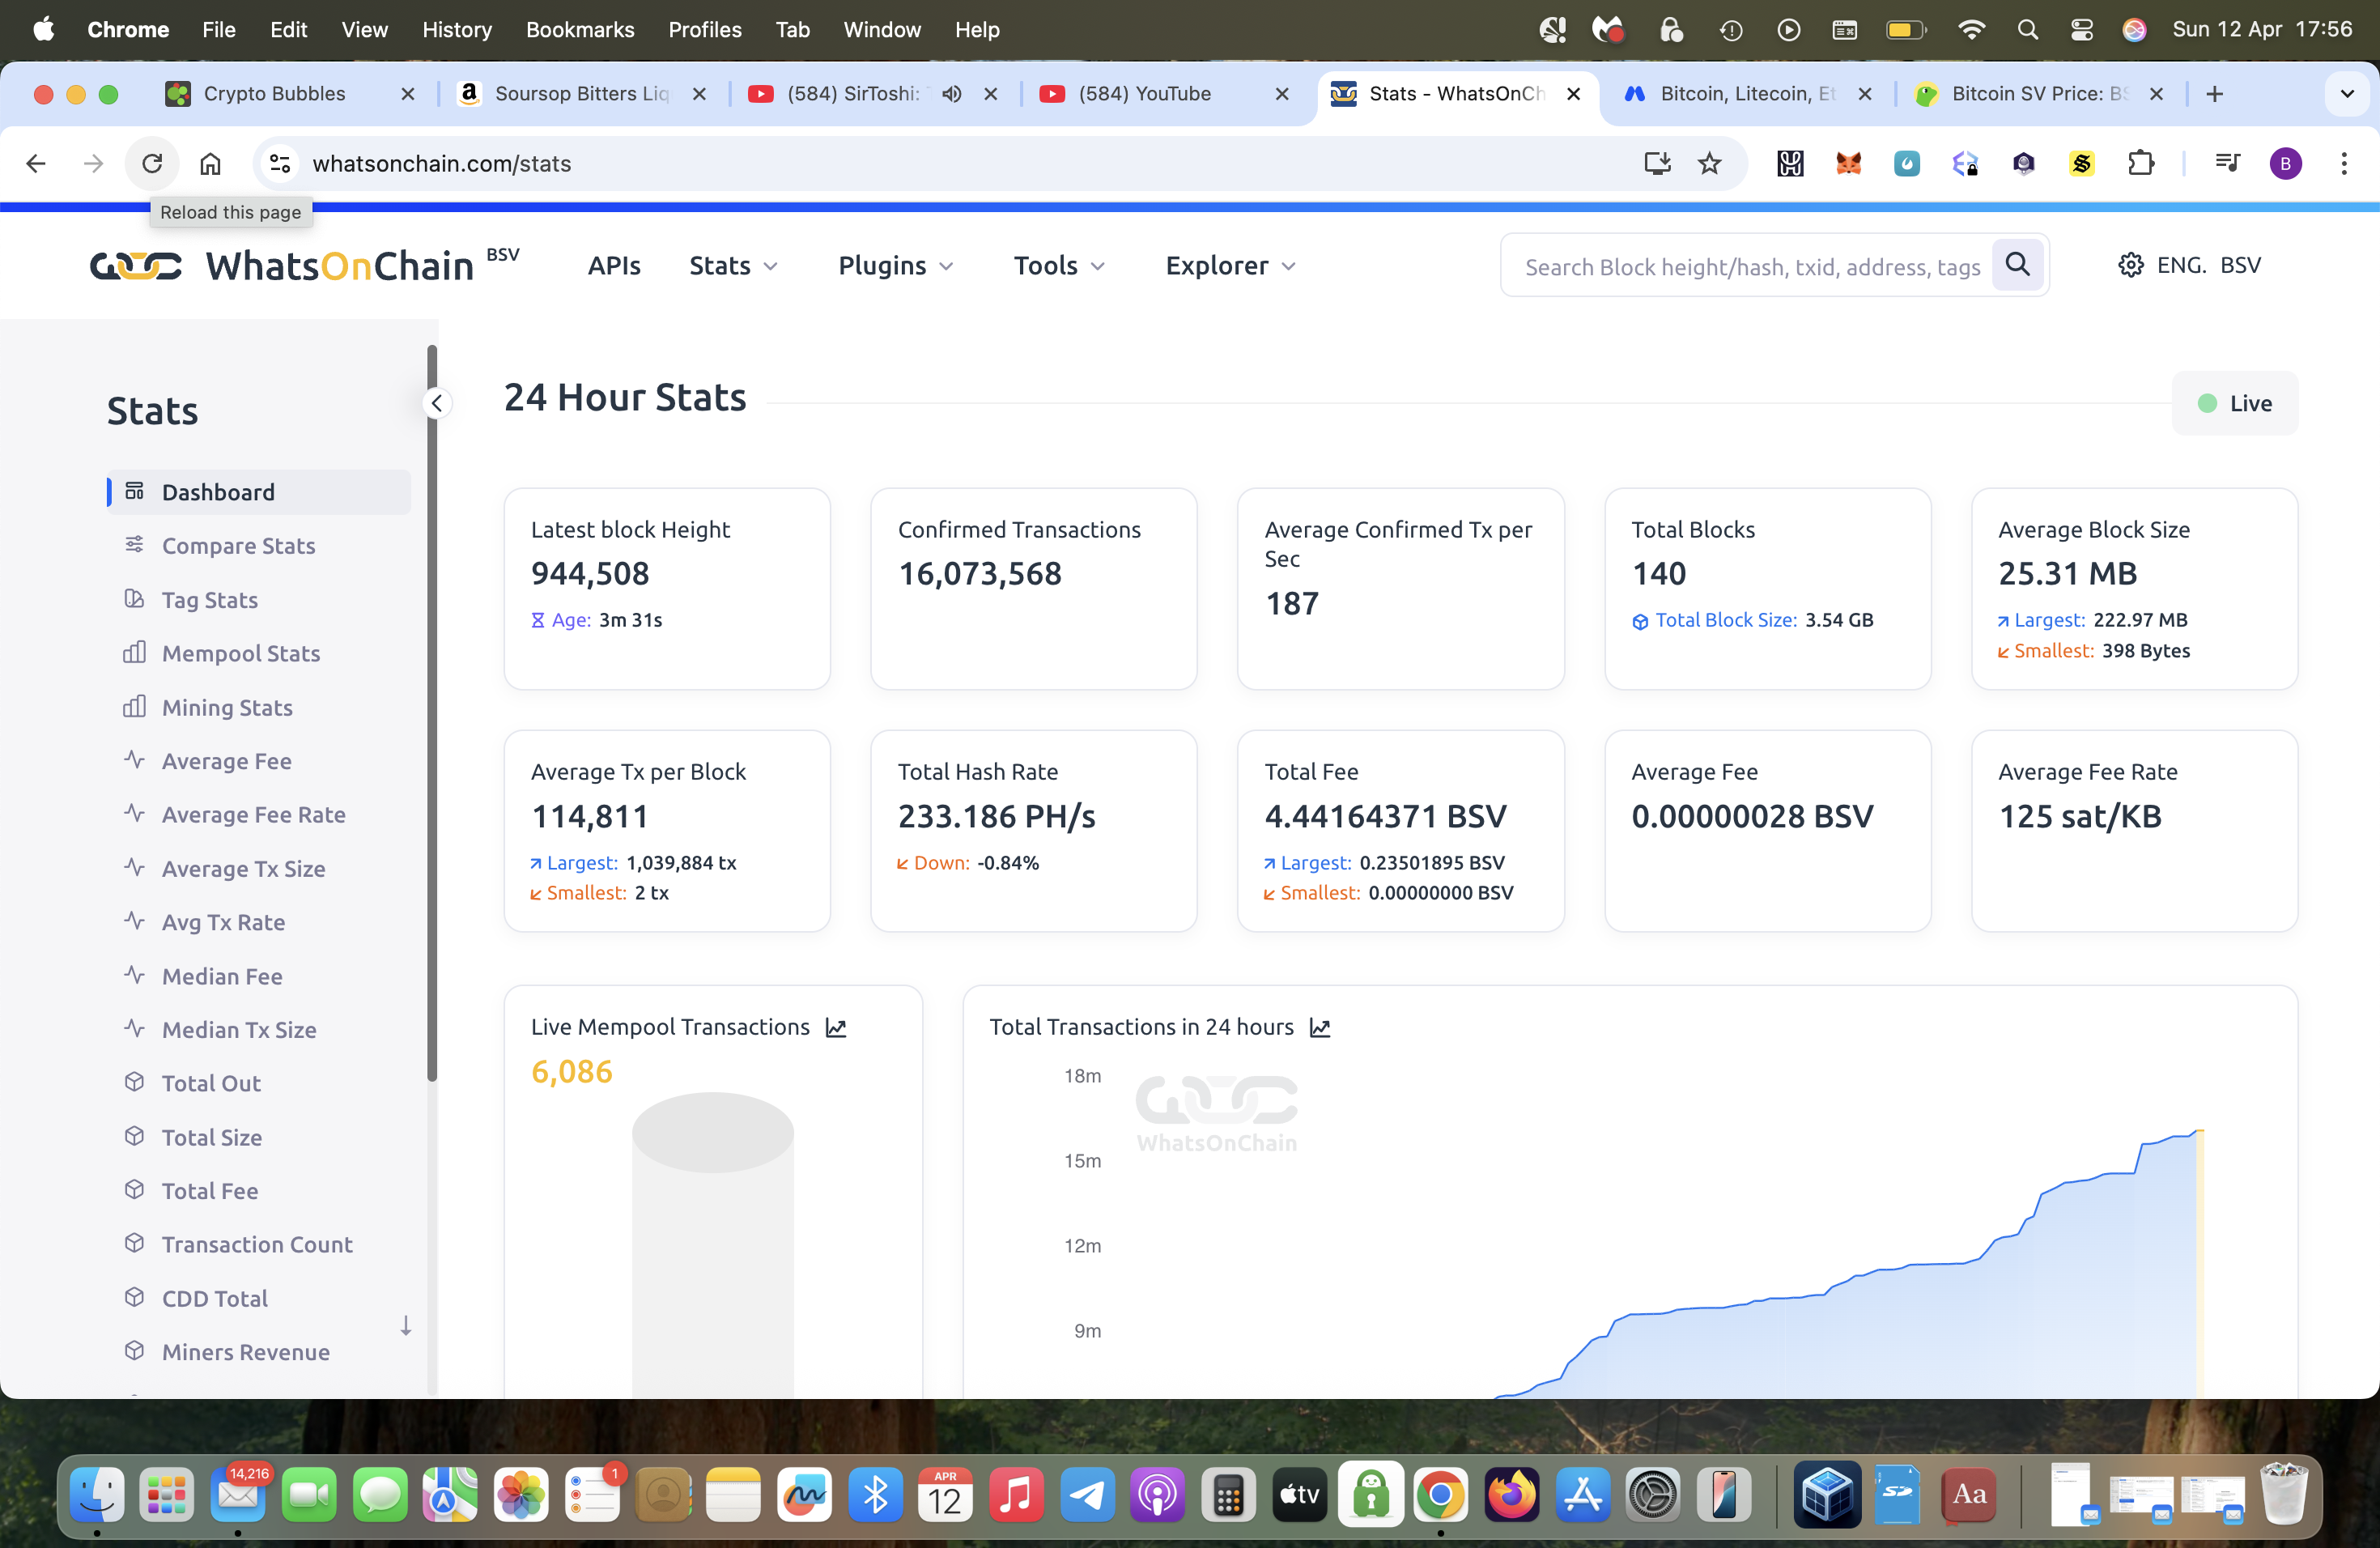Click the sidebar vertical scrollbar
This screenshot has height=1548, width=2380.
tap(432, 714)
